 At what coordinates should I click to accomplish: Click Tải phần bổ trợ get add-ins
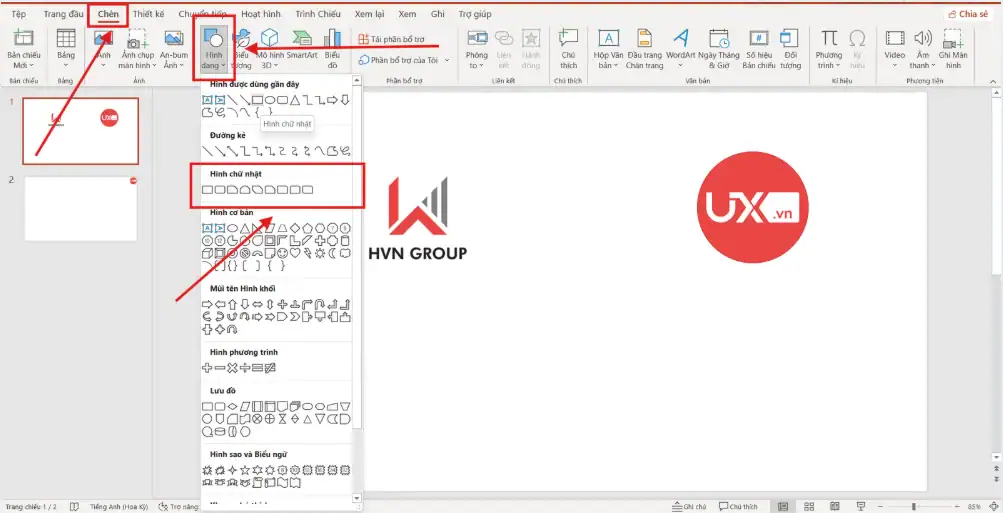[x=391, y=39]
